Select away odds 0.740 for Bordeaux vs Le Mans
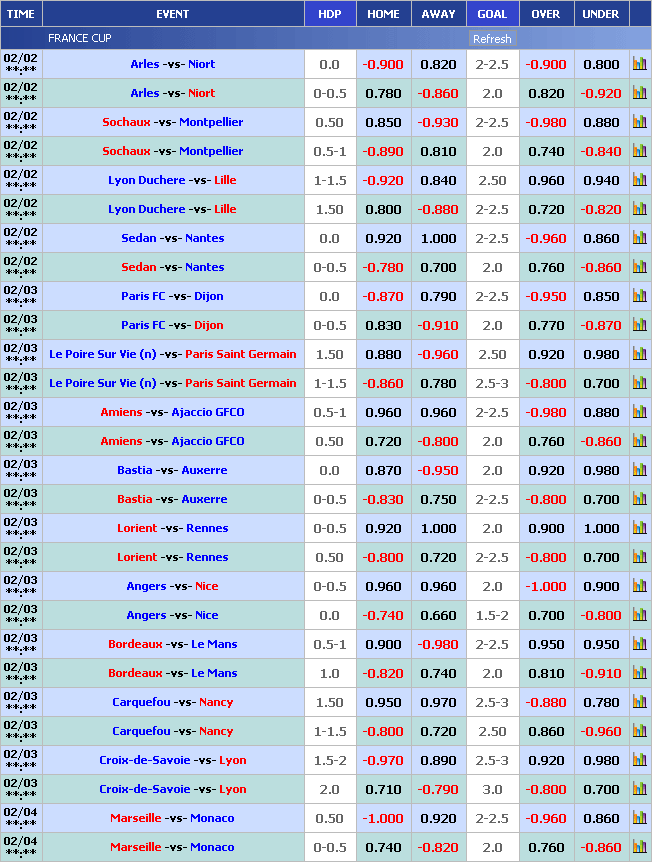Image resolution: width=652 pixels, height=862 pixels. tap(438, 673)
